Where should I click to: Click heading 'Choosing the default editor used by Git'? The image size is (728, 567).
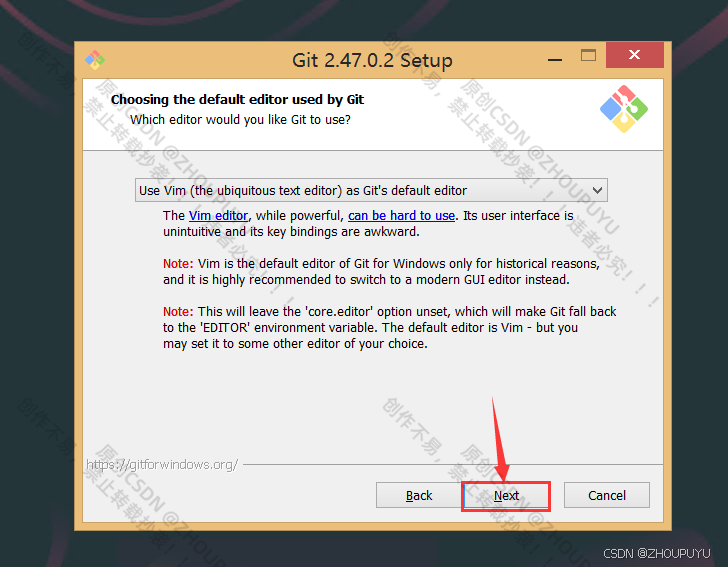237,99
